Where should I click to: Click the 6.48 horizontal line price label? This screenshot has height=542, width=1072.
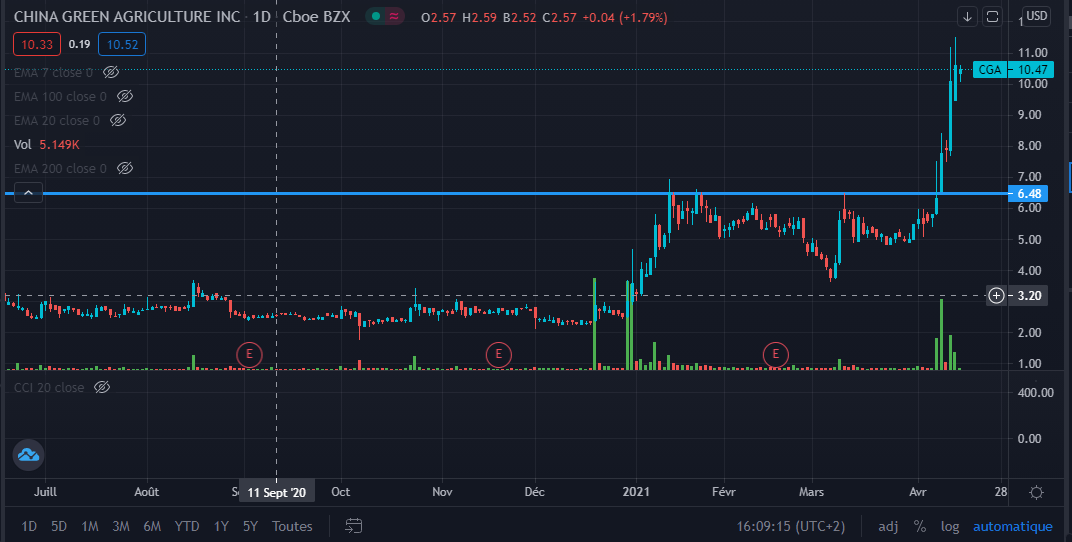(x=1029, y=193)
